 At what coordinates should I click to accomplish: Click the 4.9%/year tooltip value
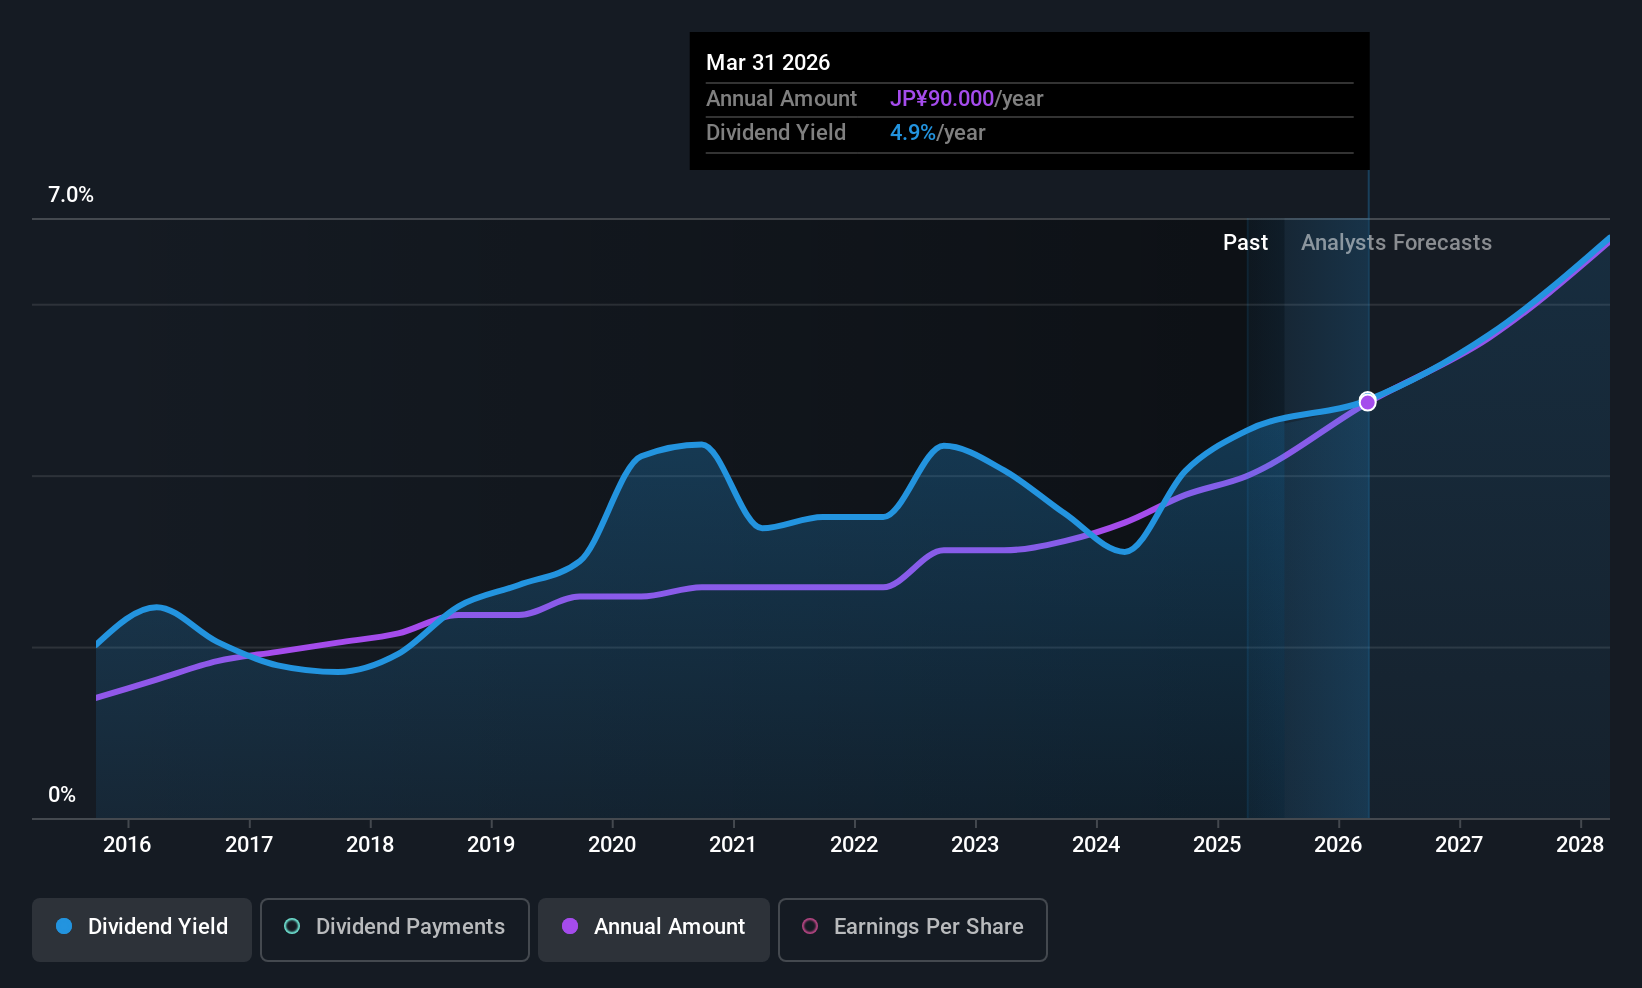pos(937,133)
